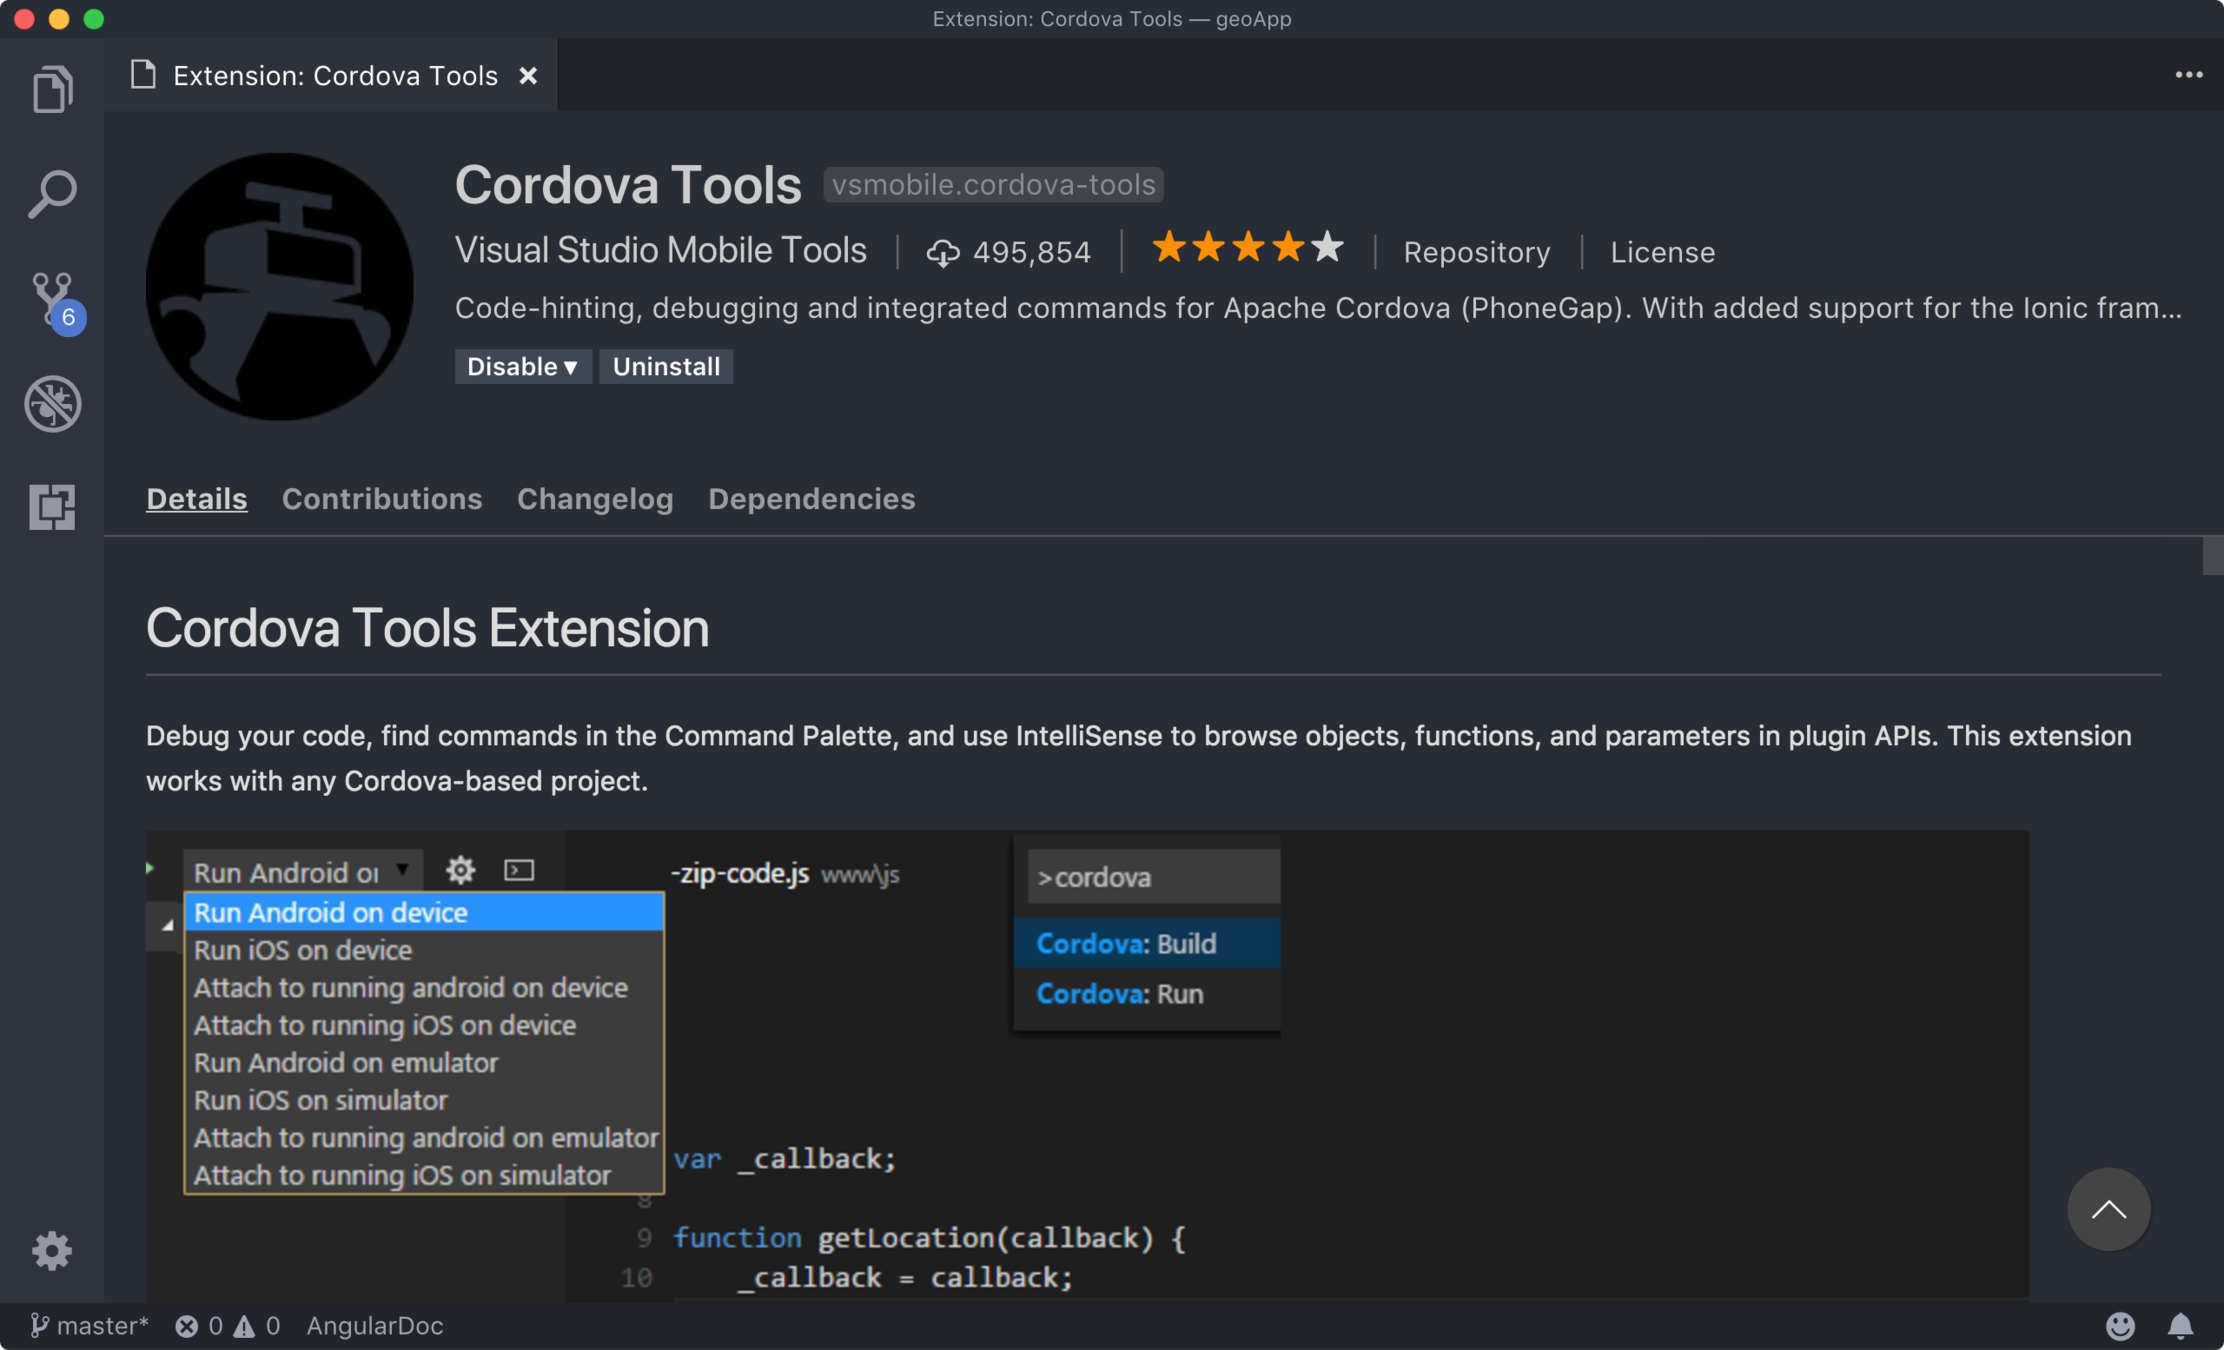The width and height of the screenshot is (2224, 1350).
Task: Switch to the Contributions tab
Action: click(x=382, y=499)
